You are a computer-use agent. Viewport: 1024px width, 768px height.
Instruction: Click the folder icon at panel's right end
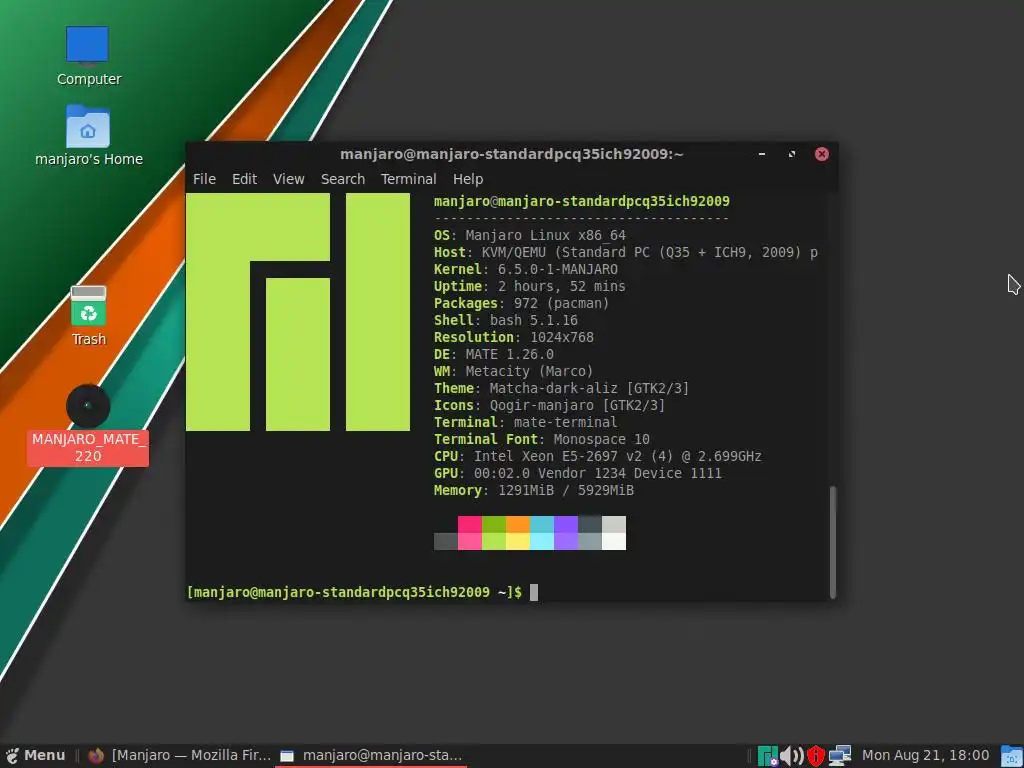(x=1012, y=756)
